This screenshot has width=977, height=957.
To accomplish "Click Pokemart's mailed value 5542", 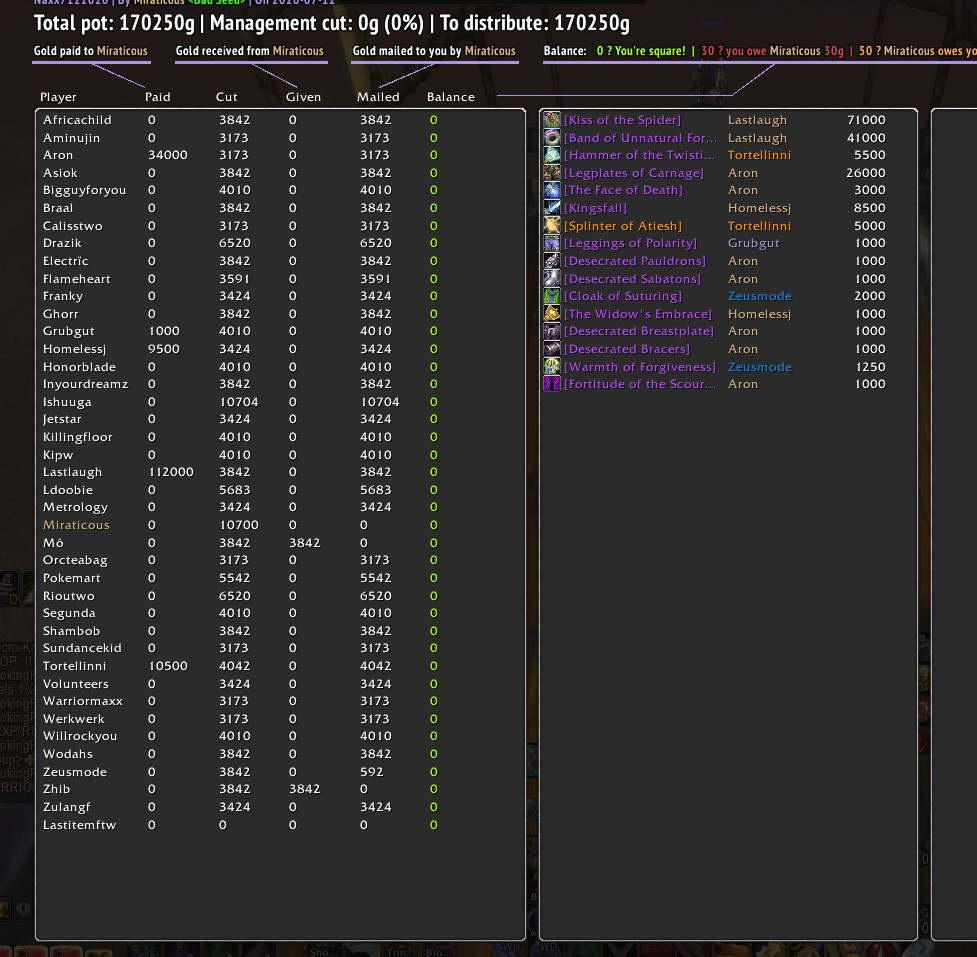I will click(x=376, y=578).
